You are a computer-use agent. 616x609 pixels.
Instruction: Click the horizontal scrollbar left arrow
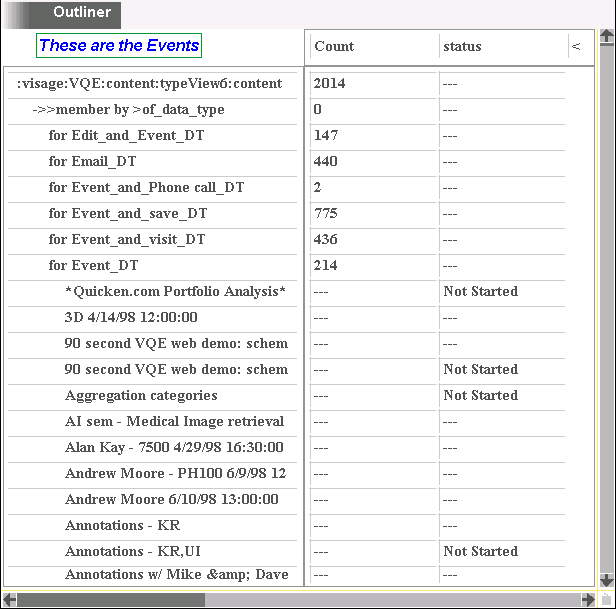pos(10,599)
